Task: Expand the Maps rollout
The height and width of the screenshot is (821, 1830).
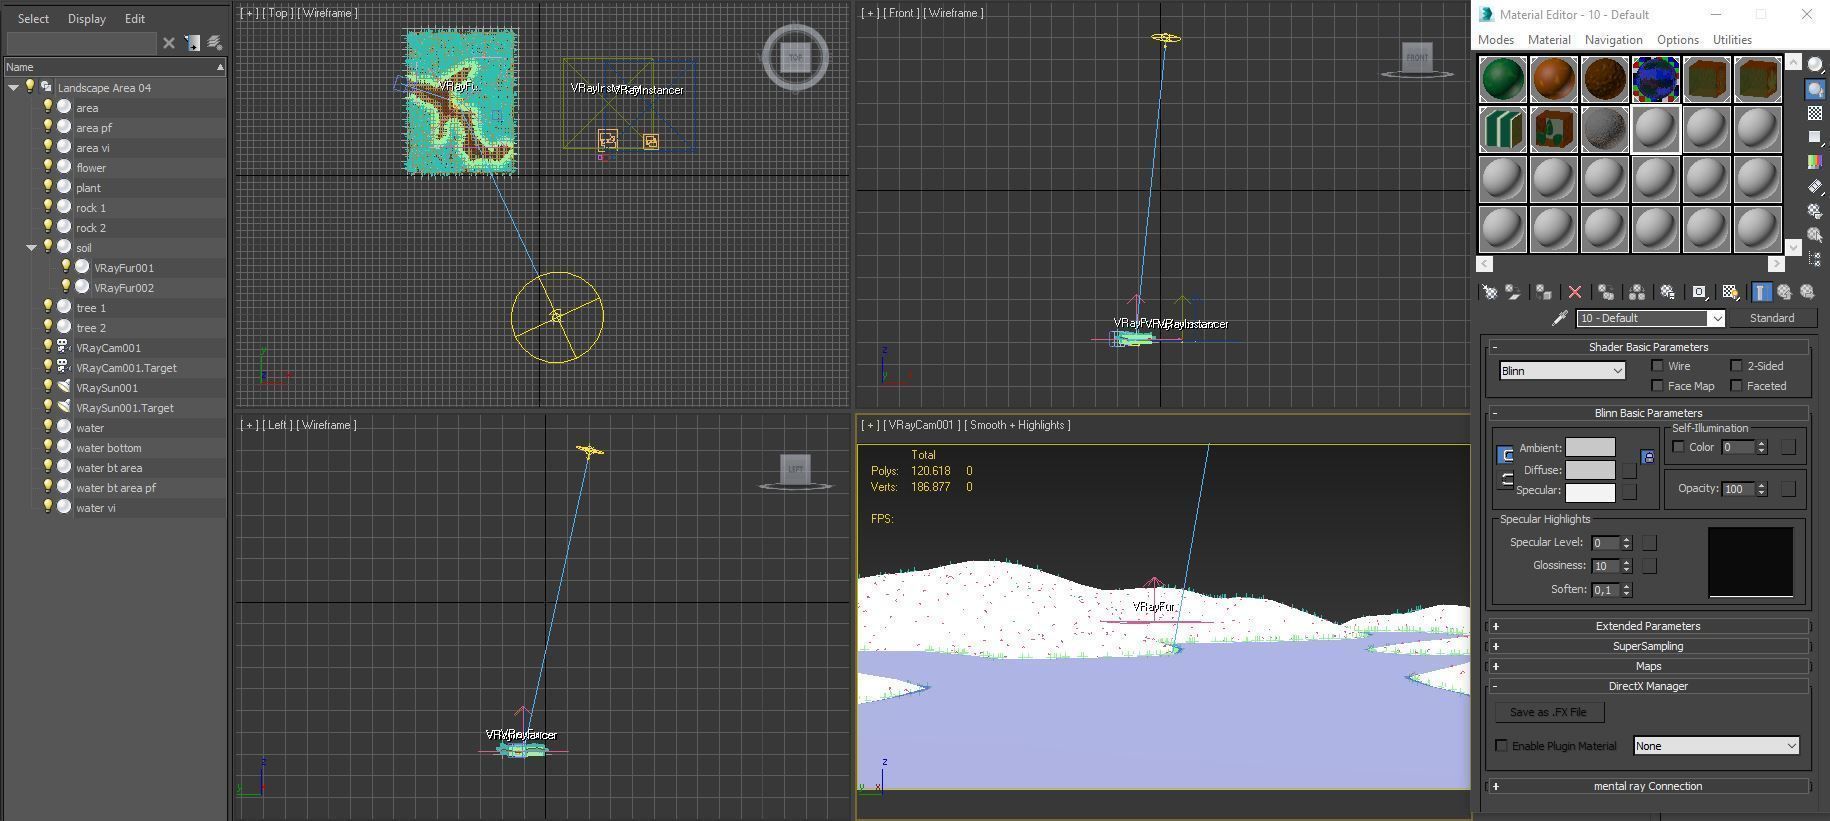Action: [1648, 666]
